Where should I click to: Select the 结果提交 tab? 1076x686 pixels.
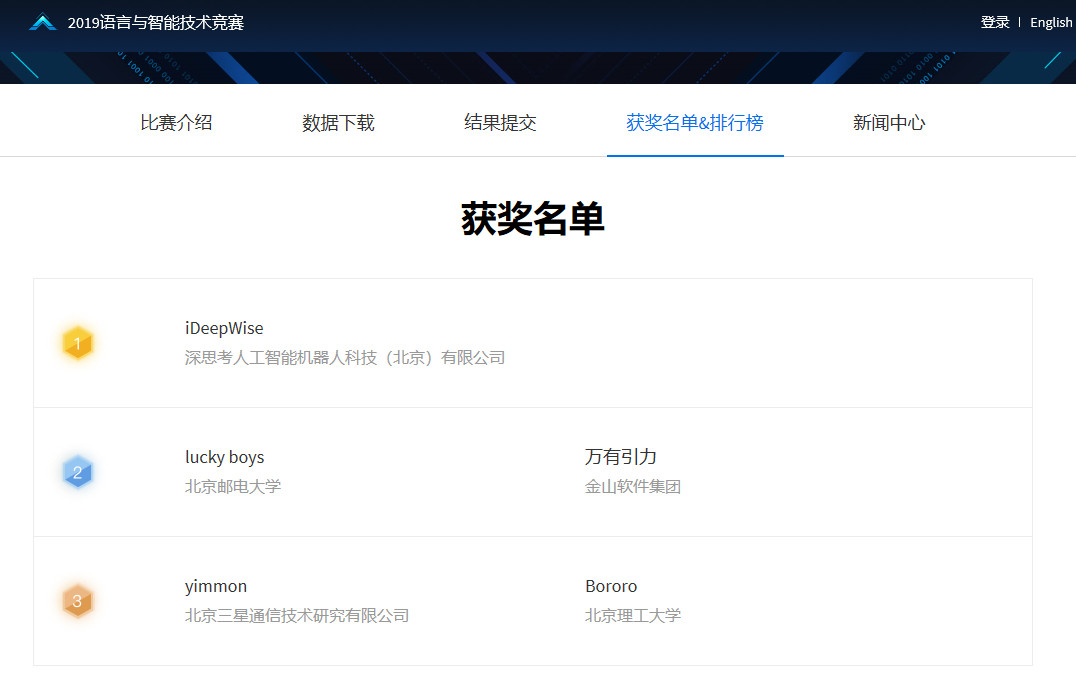point(500,123)
